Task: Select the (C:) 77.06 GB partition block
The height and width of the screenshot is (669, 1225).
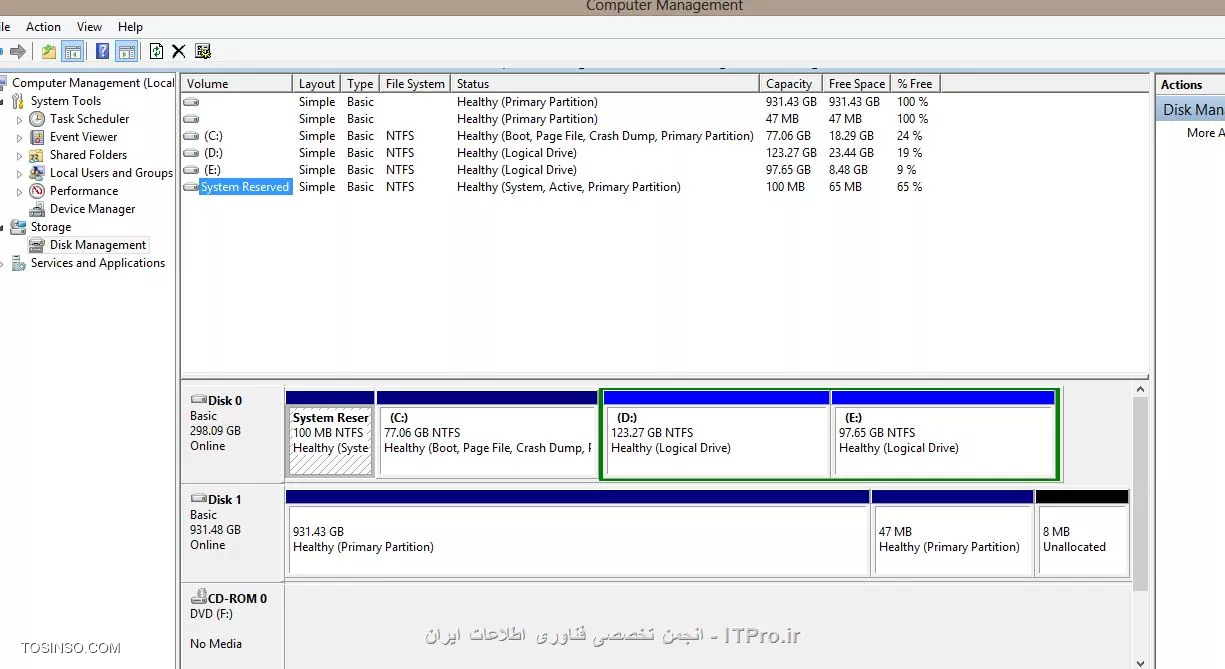Action: [486, 434]
